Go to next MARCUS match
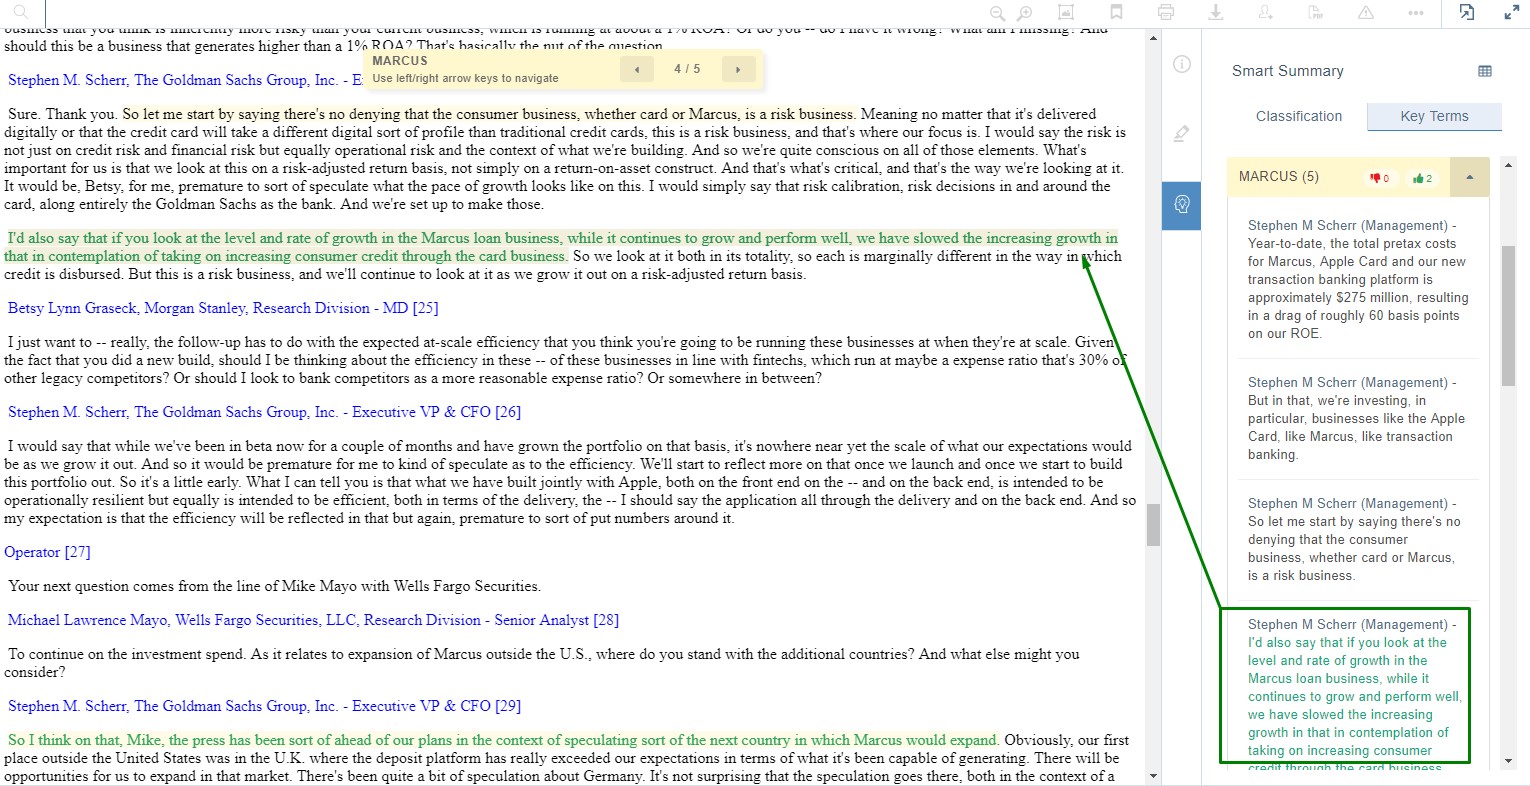Viewport: 1530px width, 786px height. click(738, 69)
